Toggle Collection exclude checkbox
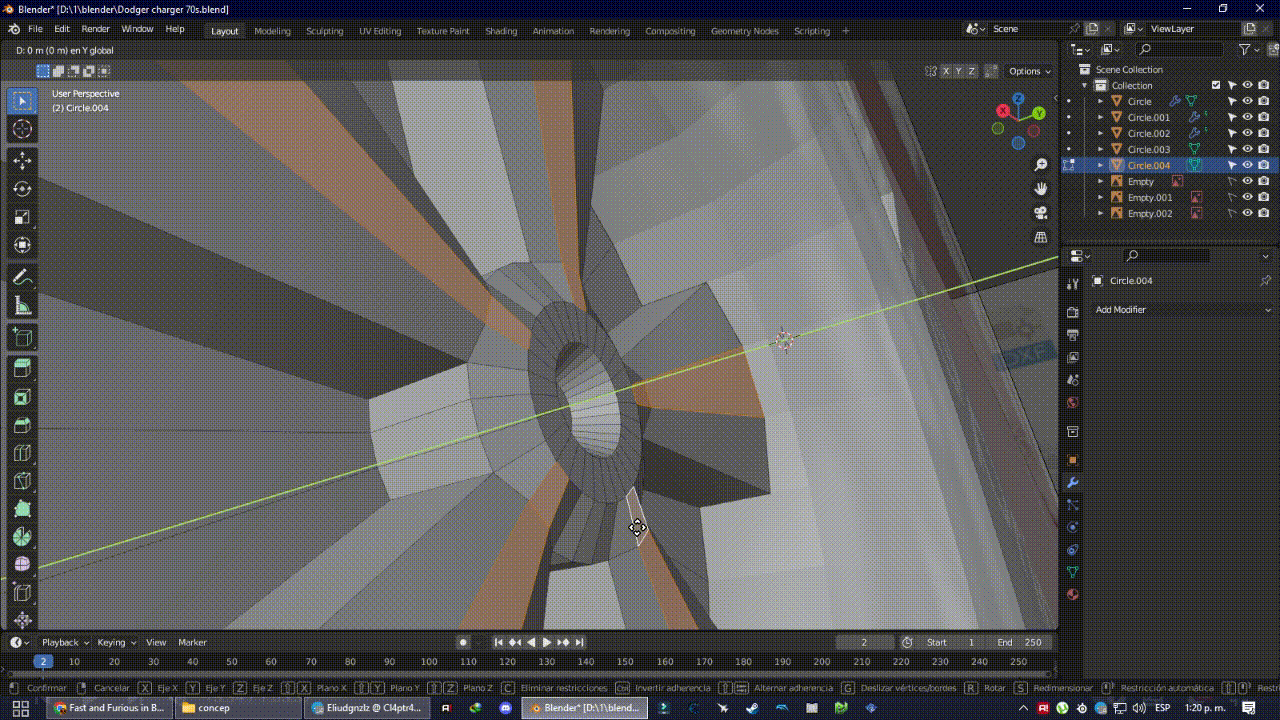 [1216, 85]
